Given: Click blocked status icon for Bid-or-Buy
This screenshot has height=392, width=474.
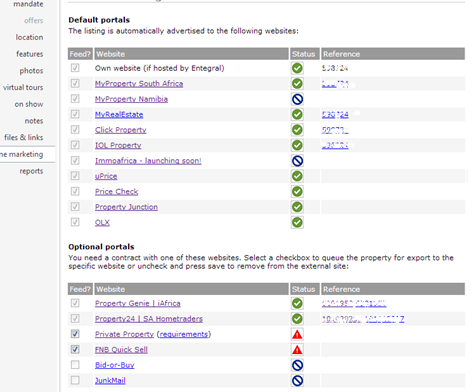Looking at the screenshot, I should [297, 365].
